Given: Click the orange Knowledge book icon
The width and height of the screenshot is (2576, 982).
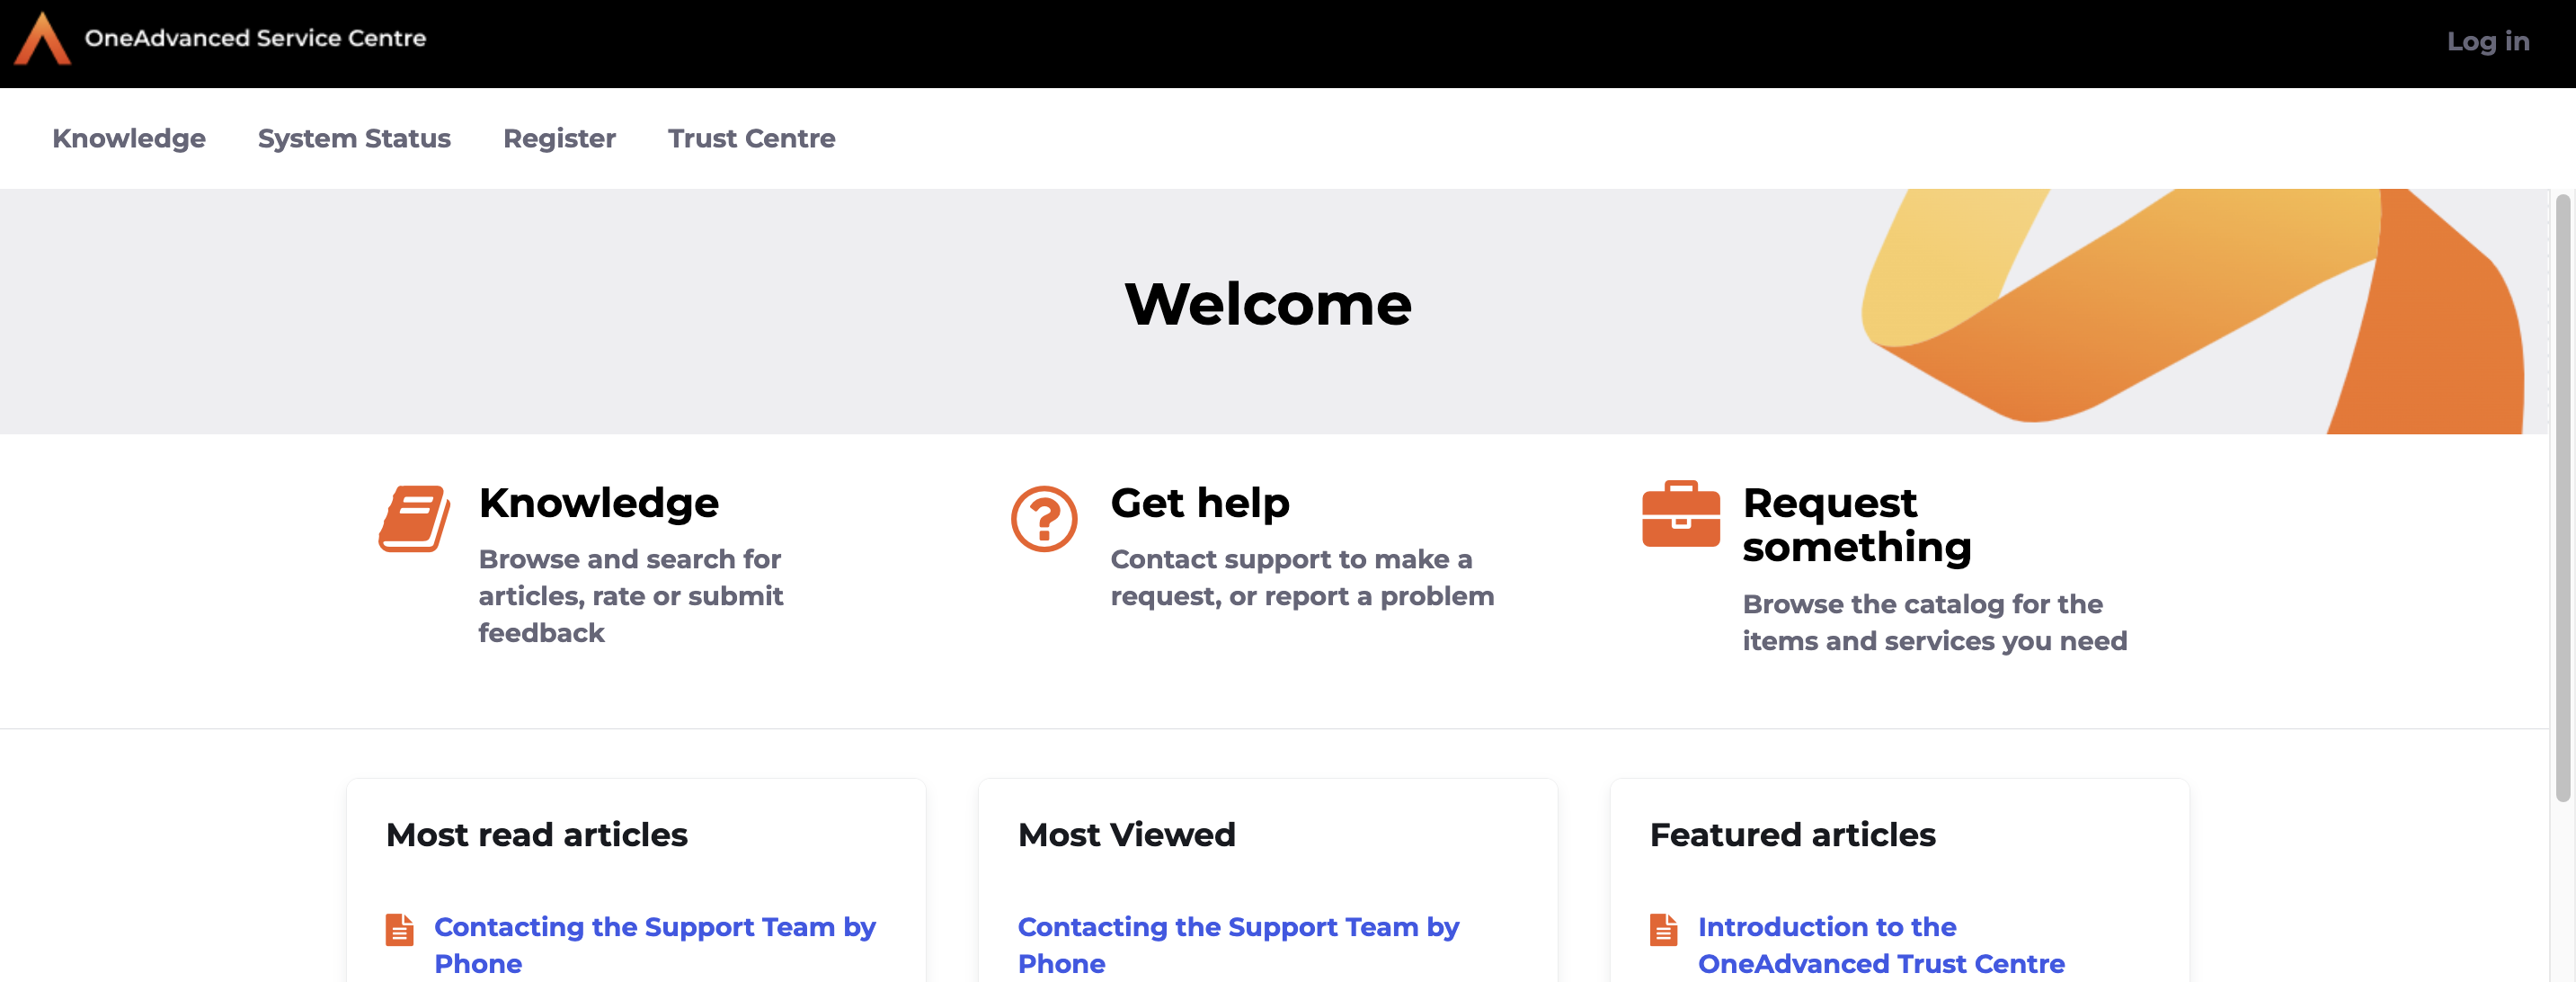Looking at the screenshot, I should pyautogui.click(x=414, y=518).
